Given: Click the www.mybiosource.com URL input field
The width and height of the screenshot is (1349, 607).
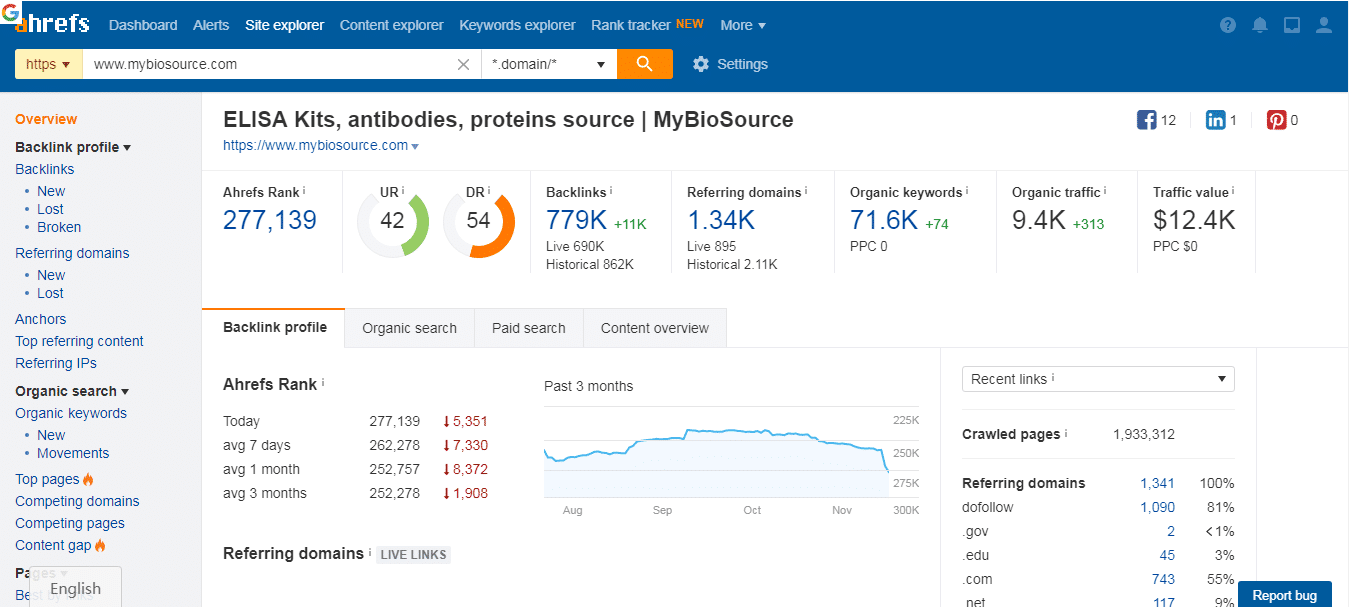Looking at the screenshot, I should pyautogui.click(x=270, y=64).
